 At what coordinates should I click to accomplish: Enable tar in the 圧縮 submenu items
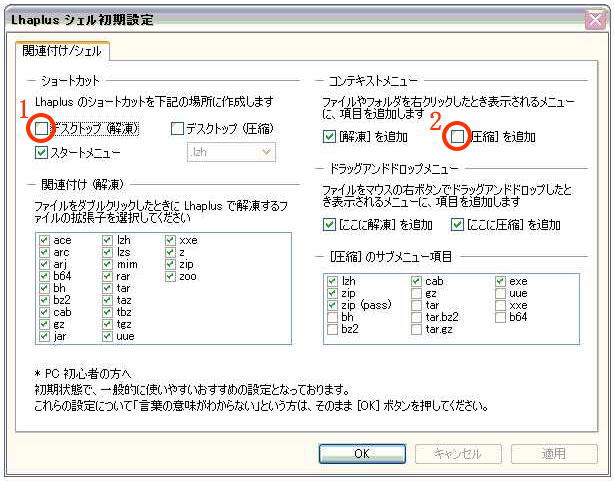pos(416,305)
